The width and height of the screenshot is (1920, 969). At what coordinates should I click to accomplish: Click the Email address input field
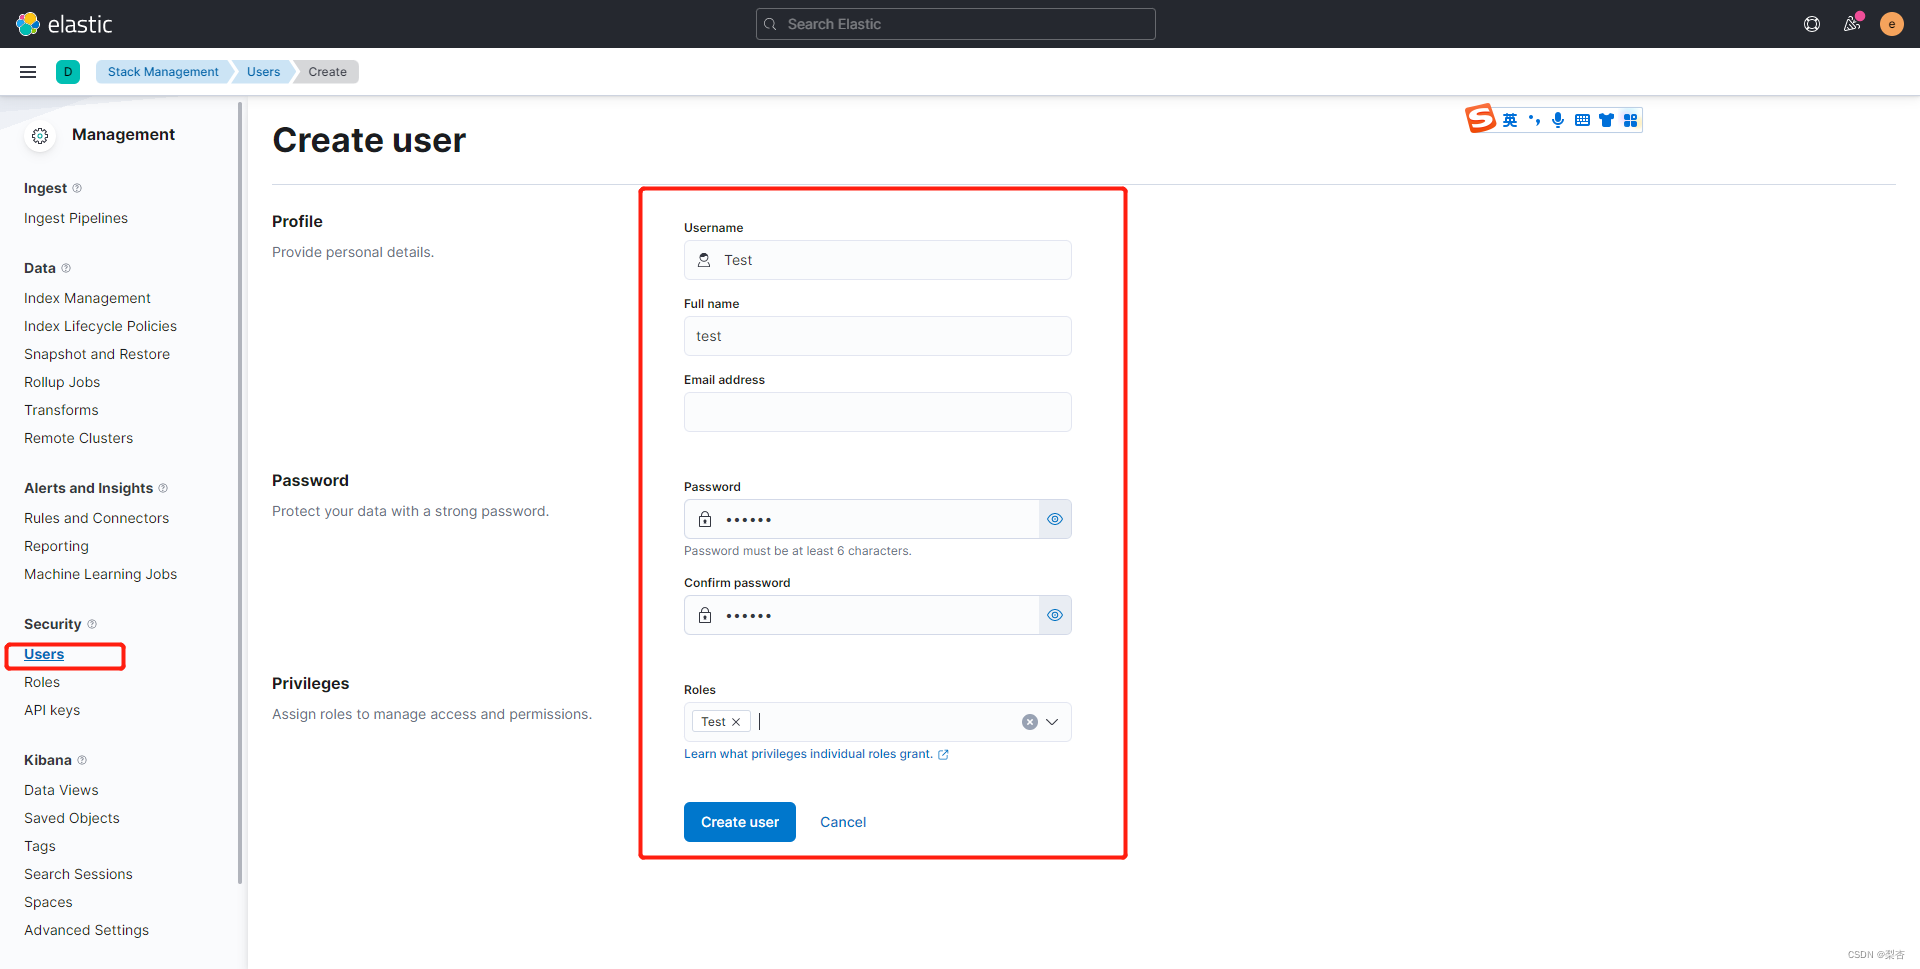[x=878, y=412]
